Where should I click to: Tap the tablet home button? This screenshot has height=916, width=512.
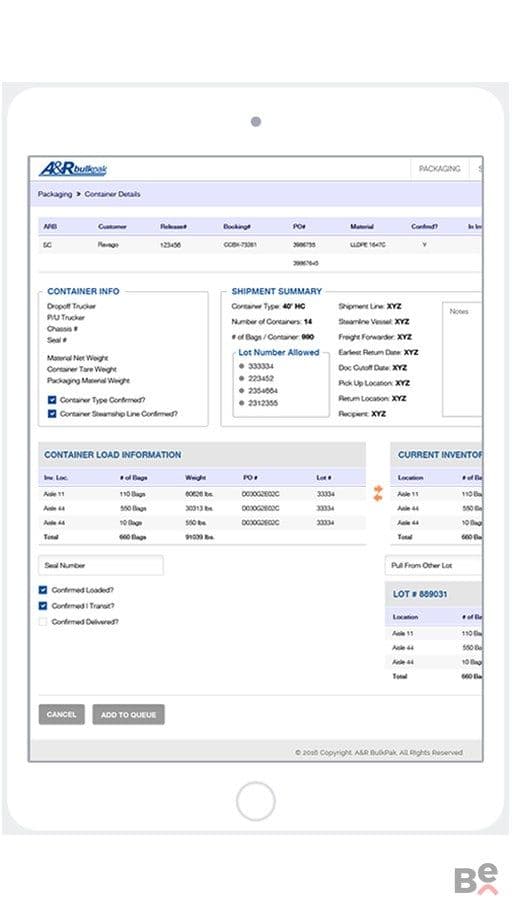point(255,802)
